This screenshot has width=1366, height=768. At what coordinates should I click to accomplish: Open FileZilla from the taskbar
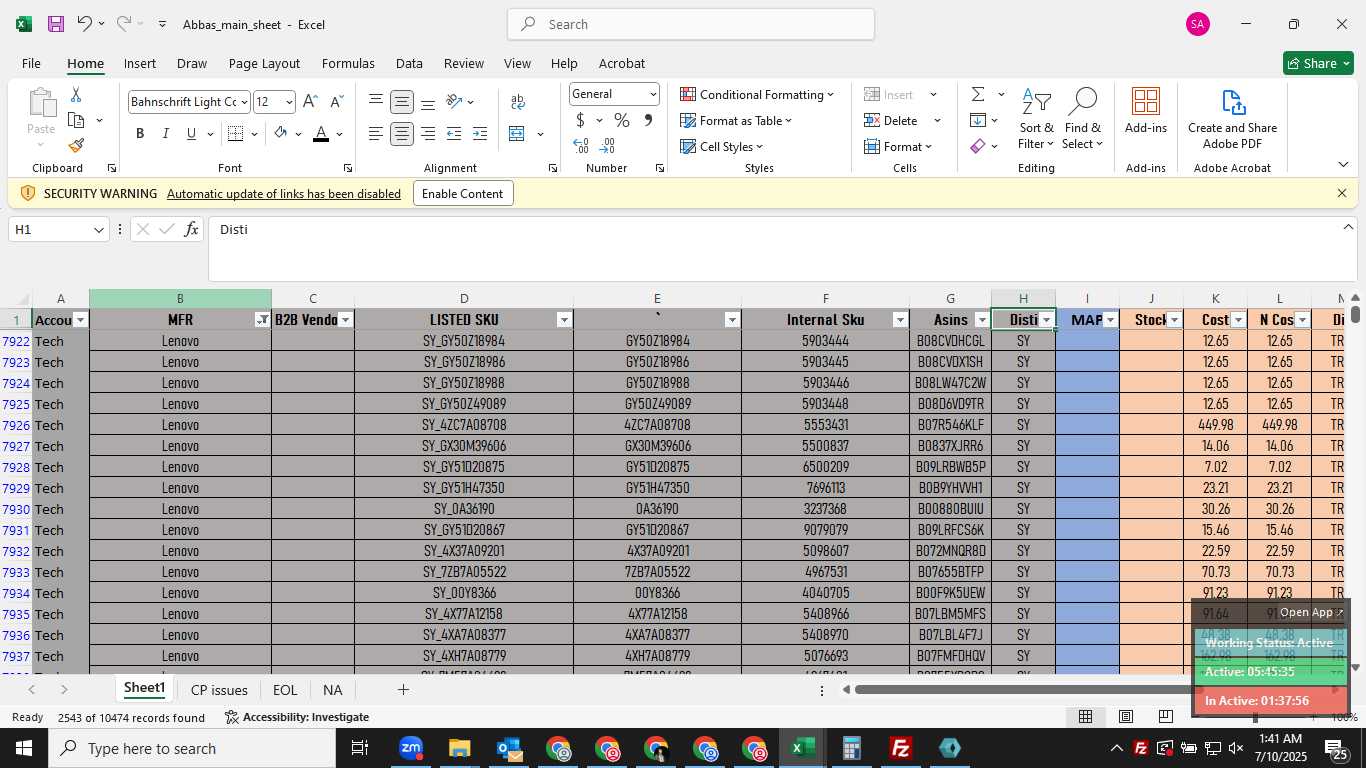tap(901, 748)
